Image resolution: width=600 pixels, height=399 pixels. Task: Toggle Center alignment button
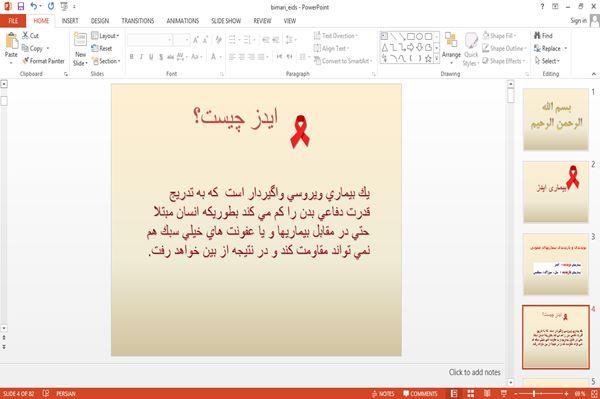[242, 57]
